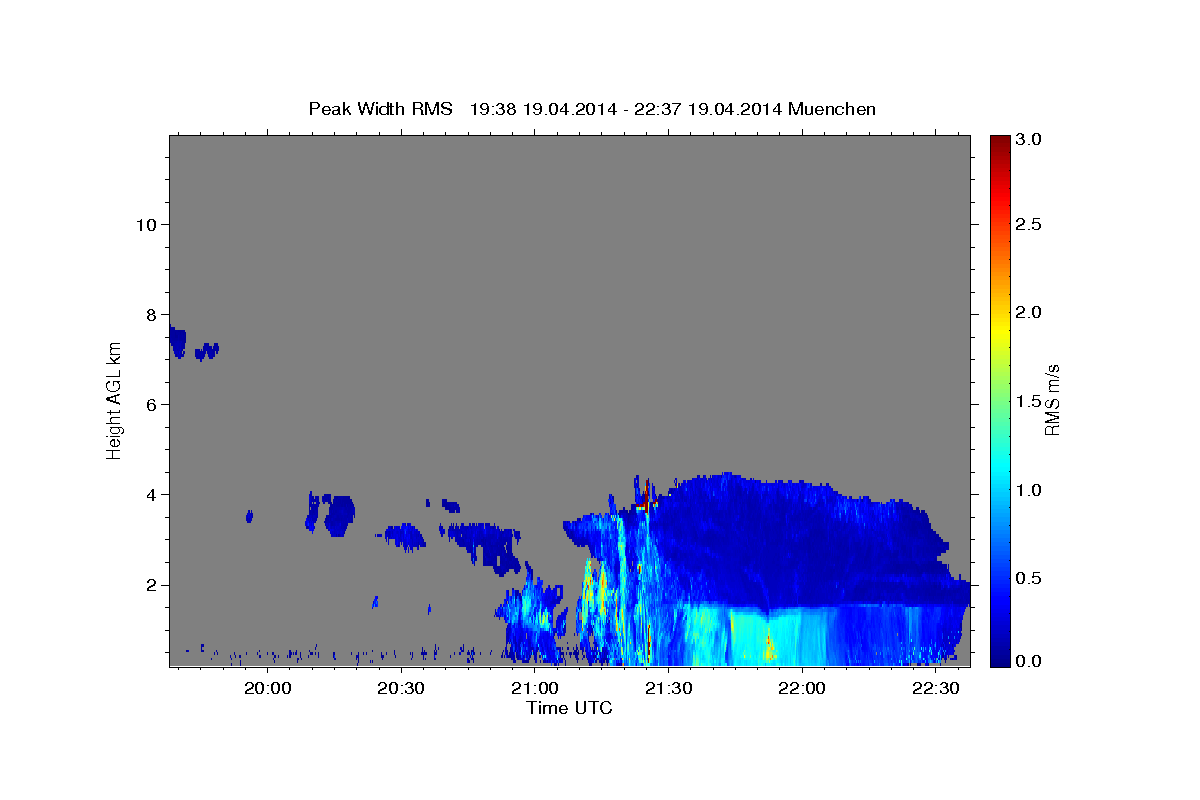
Task: Click the 21:00 time tick label
Action: 535,688
